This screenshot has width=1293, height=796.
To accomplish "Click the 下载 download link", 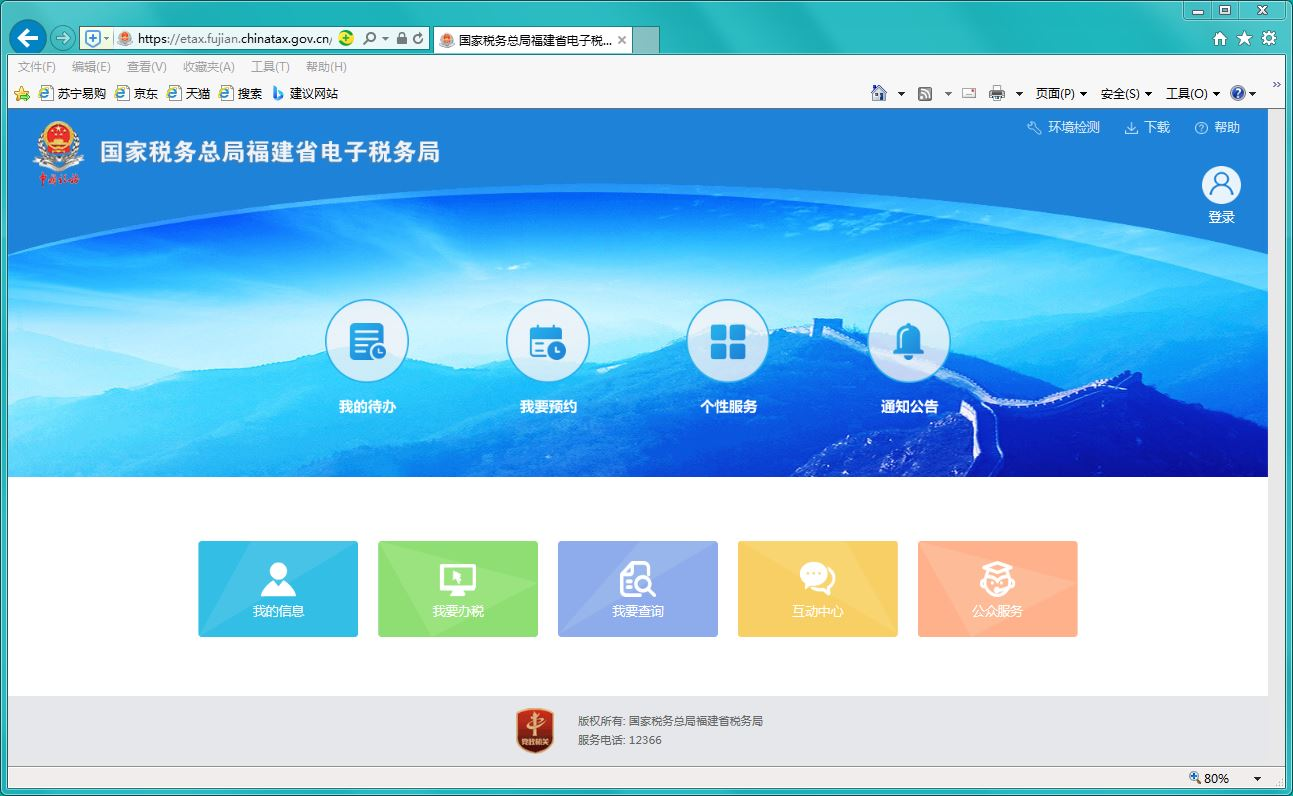I will pyautogui.click(x=1147, y=128).
